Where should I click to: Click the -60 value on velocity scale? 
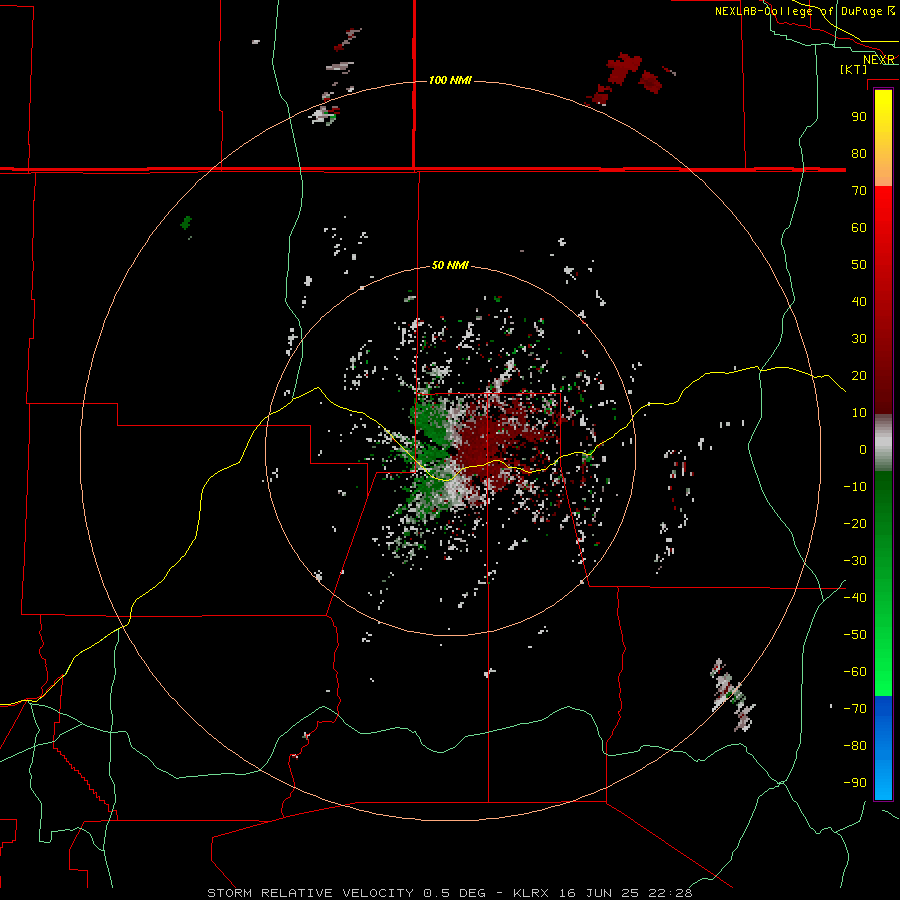click(x=855, y=672)
